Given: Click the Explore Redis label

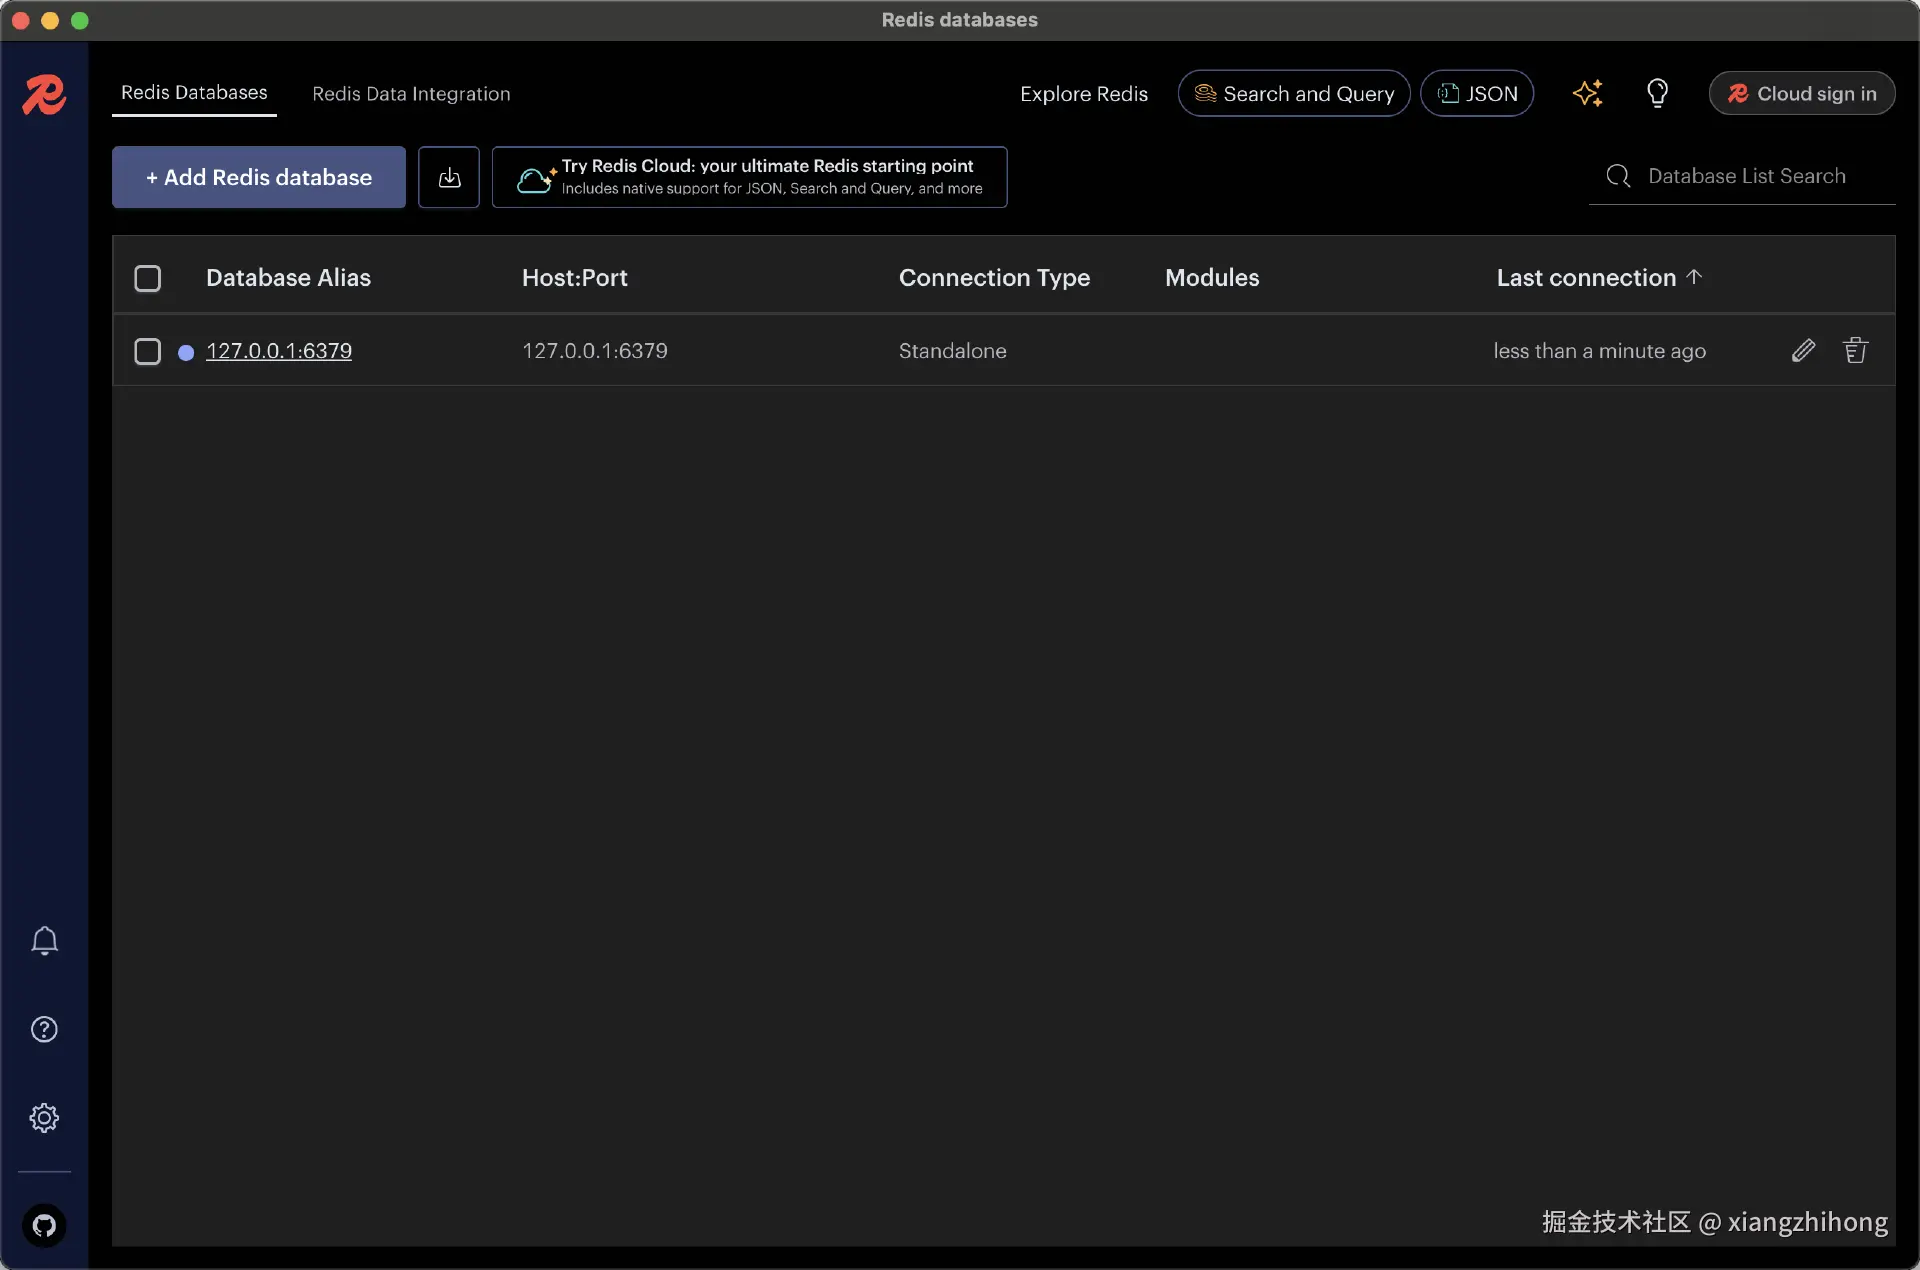Looking at the screenshot, I should [1084, 94].
